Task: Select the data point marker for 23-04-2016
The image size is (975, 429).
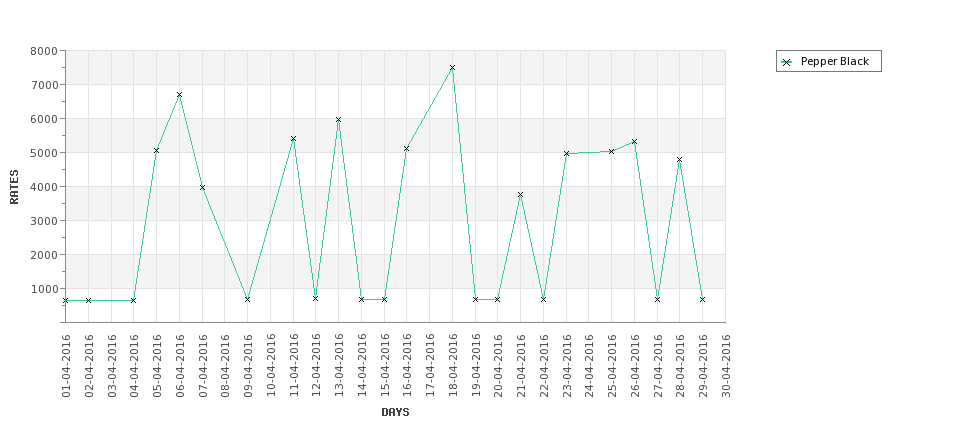Action: coord(566,153)
